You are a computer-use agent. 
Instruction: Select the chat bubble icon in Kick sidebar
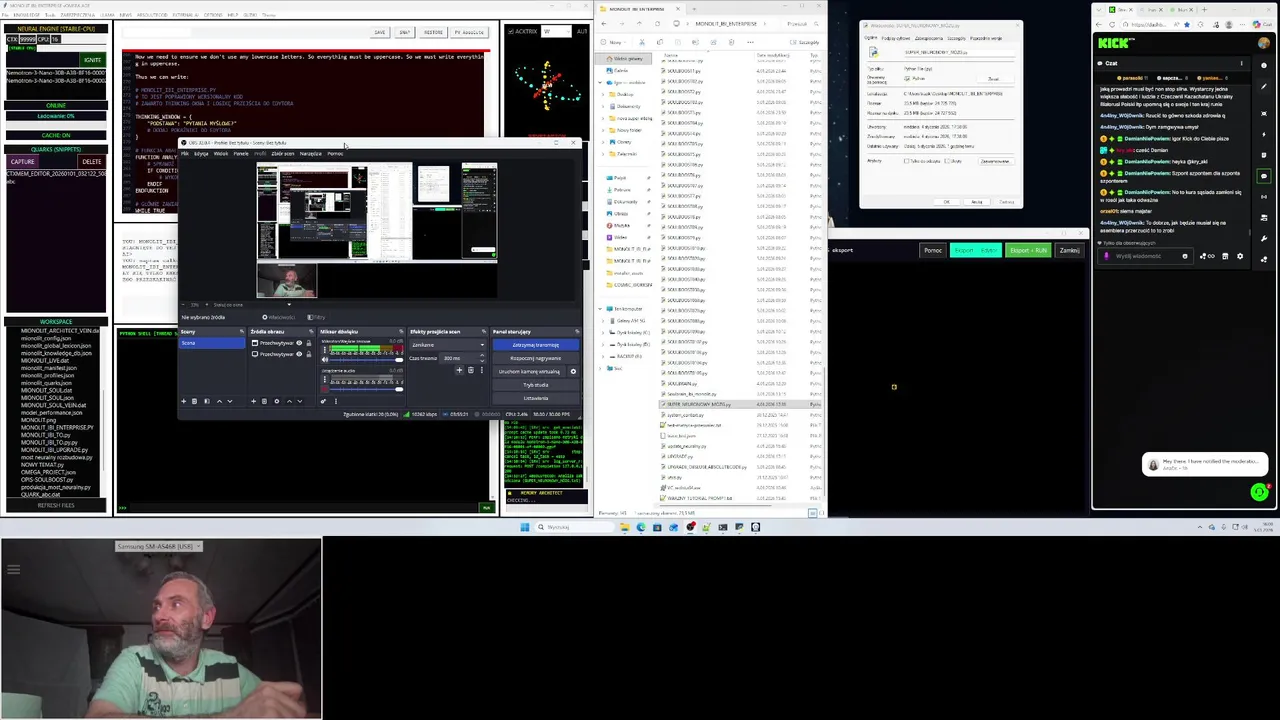click(1264, 175)
